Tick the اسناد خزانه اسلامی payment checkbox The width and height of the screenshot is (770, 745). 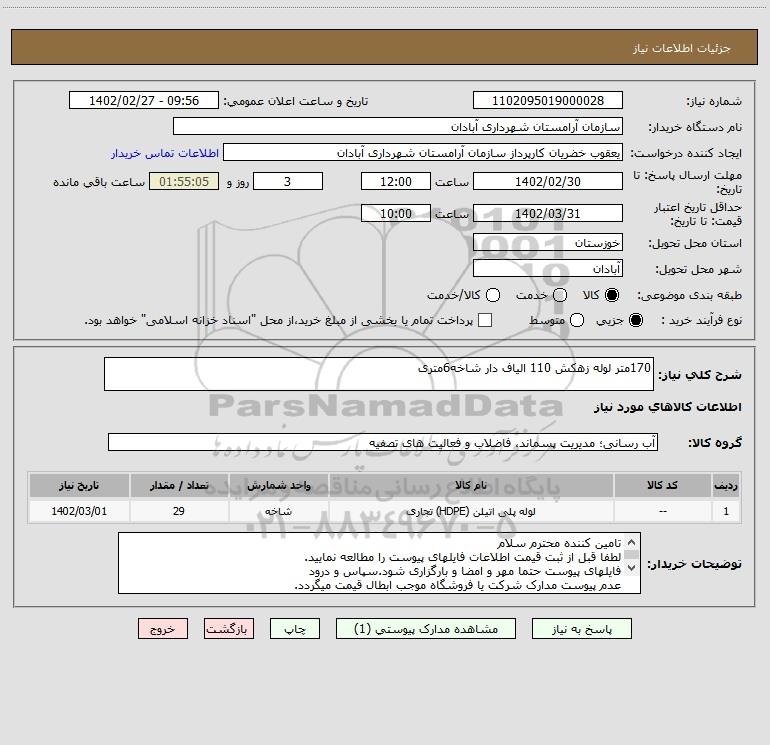coord(485,320)
